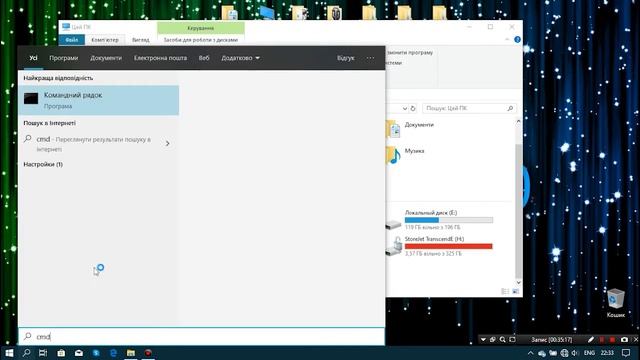The height and width of the screenshot is (360, 640).
Task: Switch to the Документи search tab
Action: click(x=106, y=58)
